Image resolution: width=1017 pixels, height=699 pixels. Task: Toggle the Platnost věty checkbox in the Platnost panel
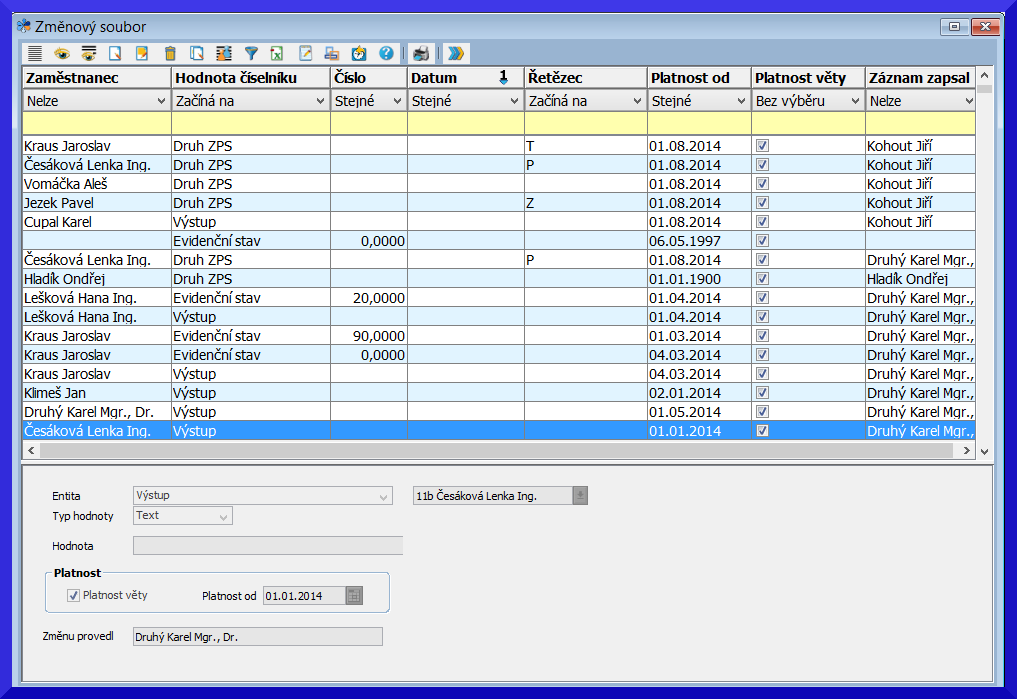pyautogui.click(x=73, y=595)
